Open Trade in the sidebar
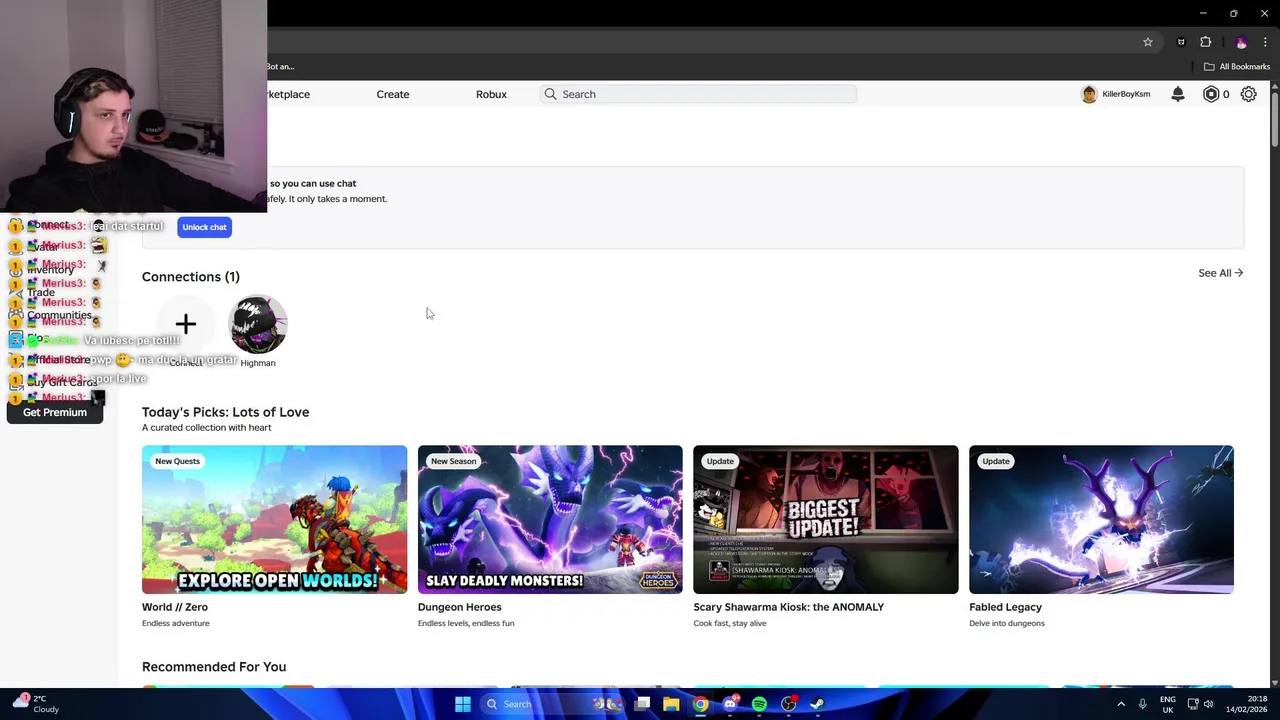Screen dimensions: 1280x720 pos(41,293)
